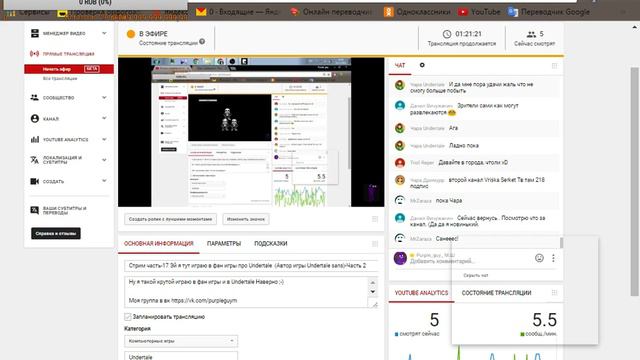640x360 pixels.
Task: Click the 'Справка и отзывы' button
Action: coord(56,233)
